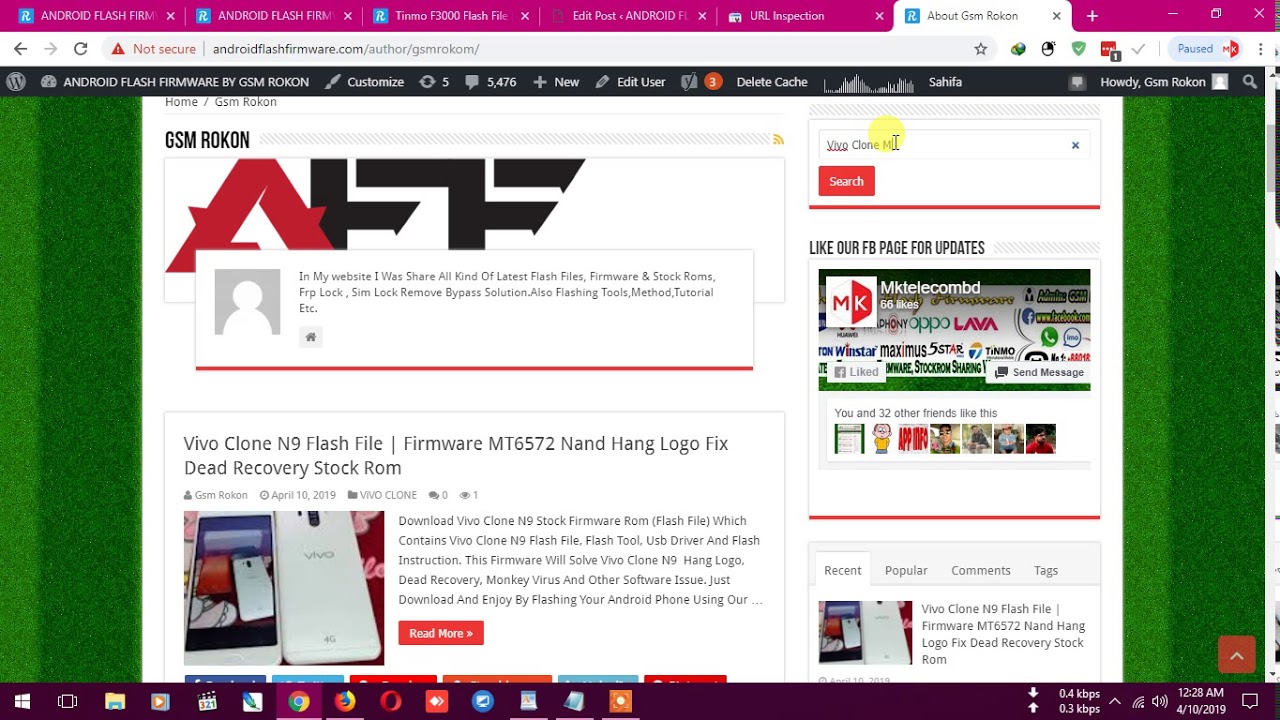
Task: Click the Liked button on Facebook widget
Action: point(856,372)
